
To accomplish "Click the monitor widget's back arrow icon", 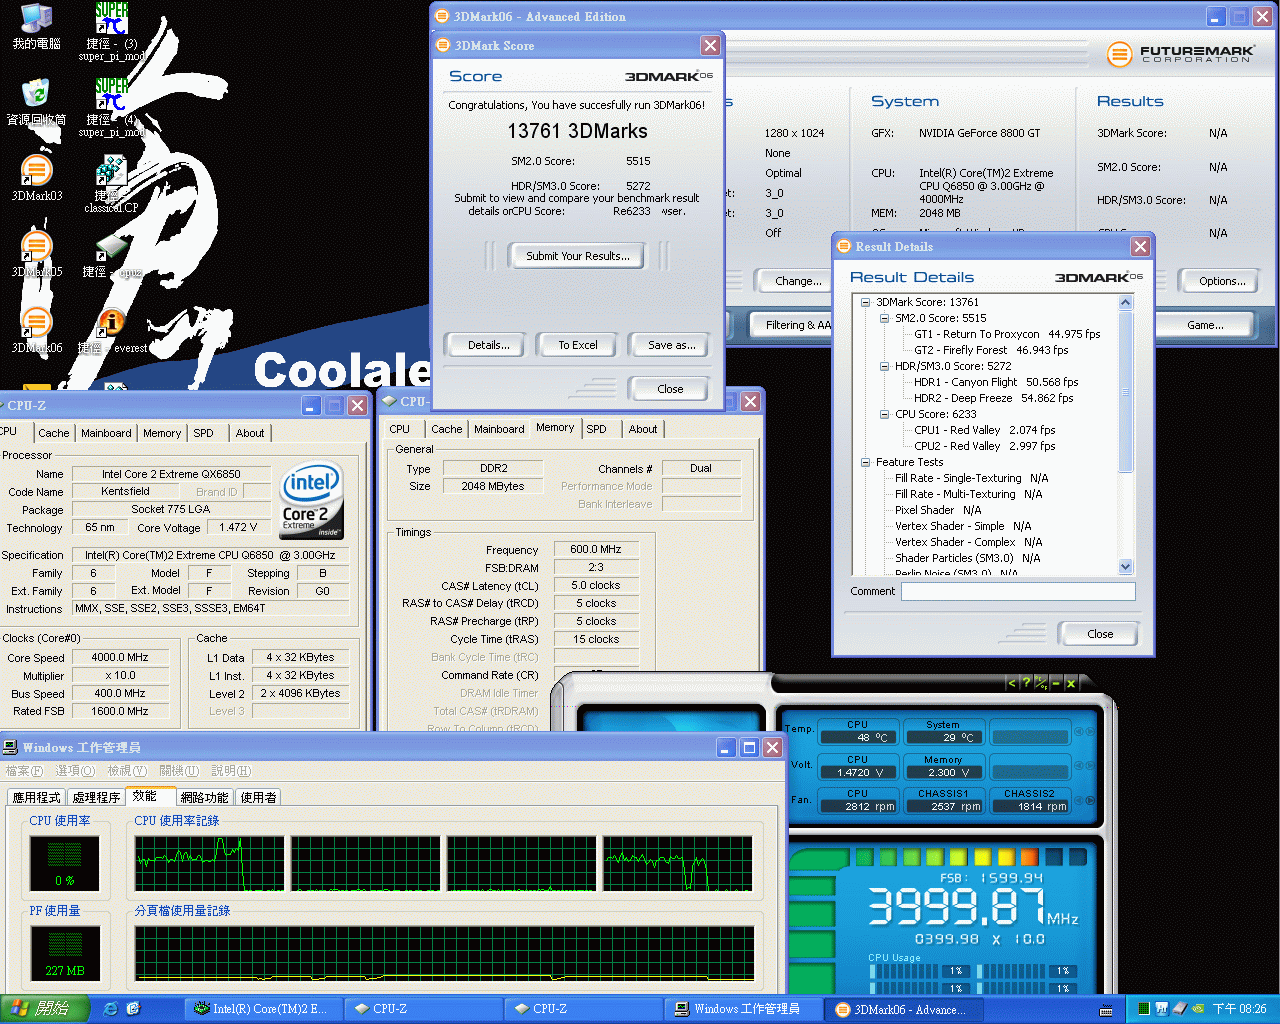I will (1012, 683).
